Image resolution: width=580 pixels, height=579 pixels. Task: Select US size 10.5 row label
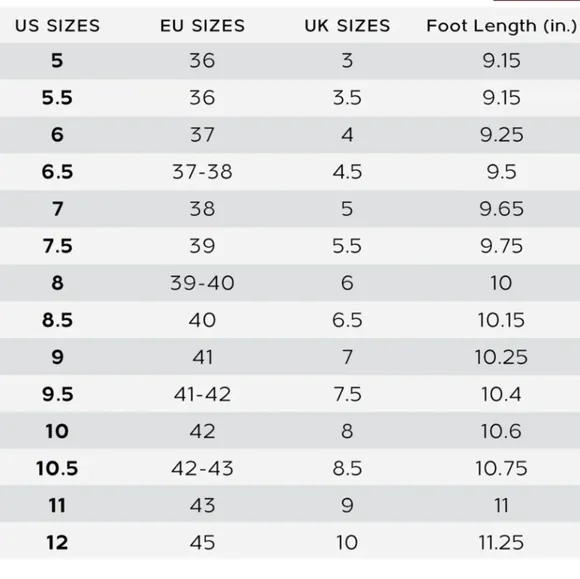pos(57,468)
